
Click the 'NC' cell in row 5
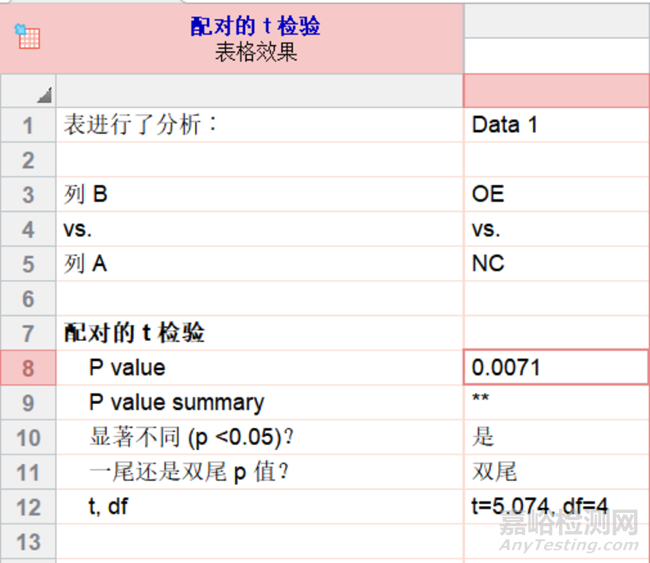tap(555, 264)
